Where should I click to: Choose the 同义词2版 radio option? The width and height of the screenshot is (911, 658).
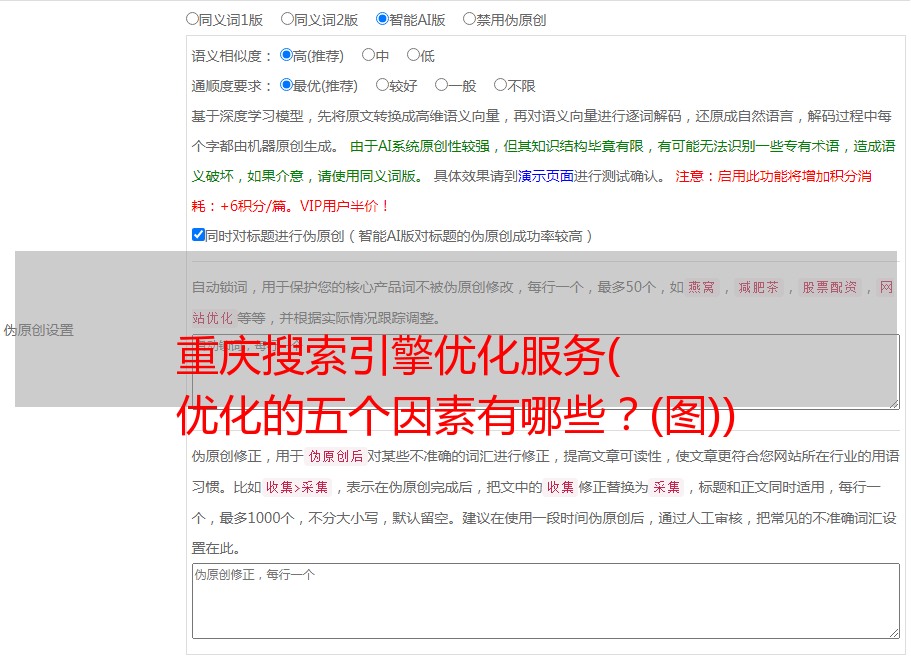pyautogui.click(x=287, y=19)
